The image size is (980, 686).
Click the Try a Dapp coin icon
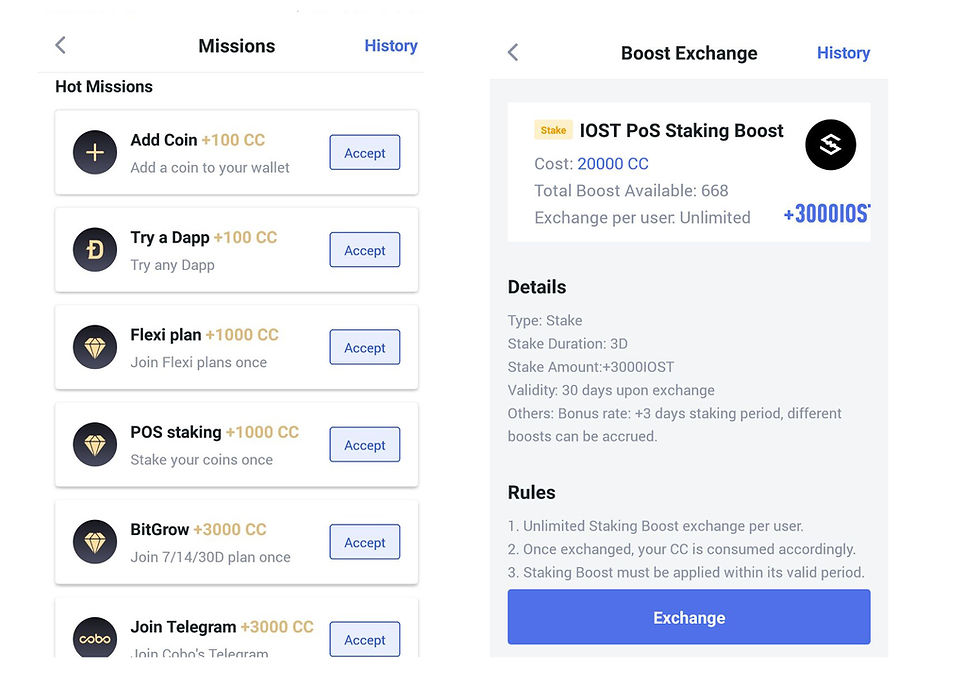coord(95,250)
